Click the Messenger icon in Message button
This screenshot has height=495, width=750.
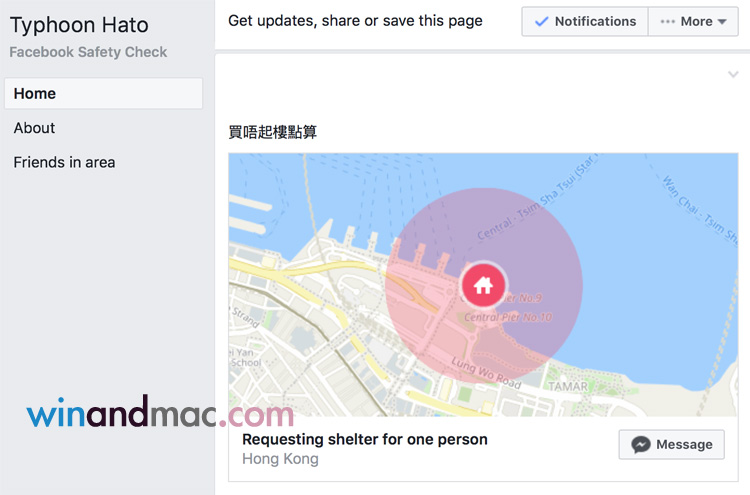(641, 445)
